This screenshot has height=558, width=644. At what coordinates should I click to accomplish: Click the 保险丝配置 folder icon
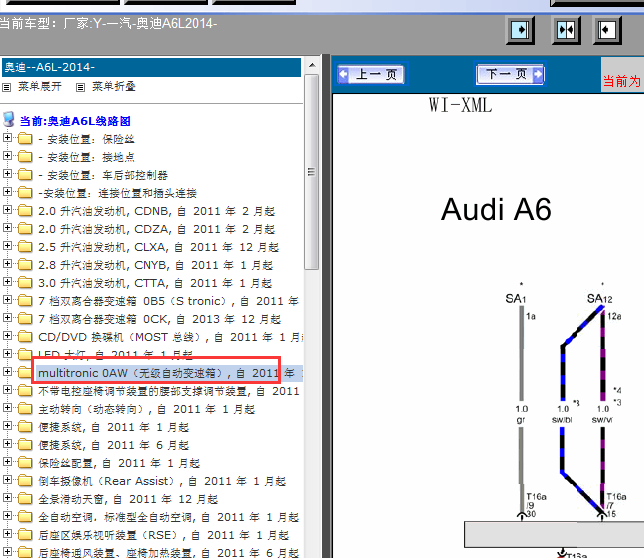(x=25, y=463)
